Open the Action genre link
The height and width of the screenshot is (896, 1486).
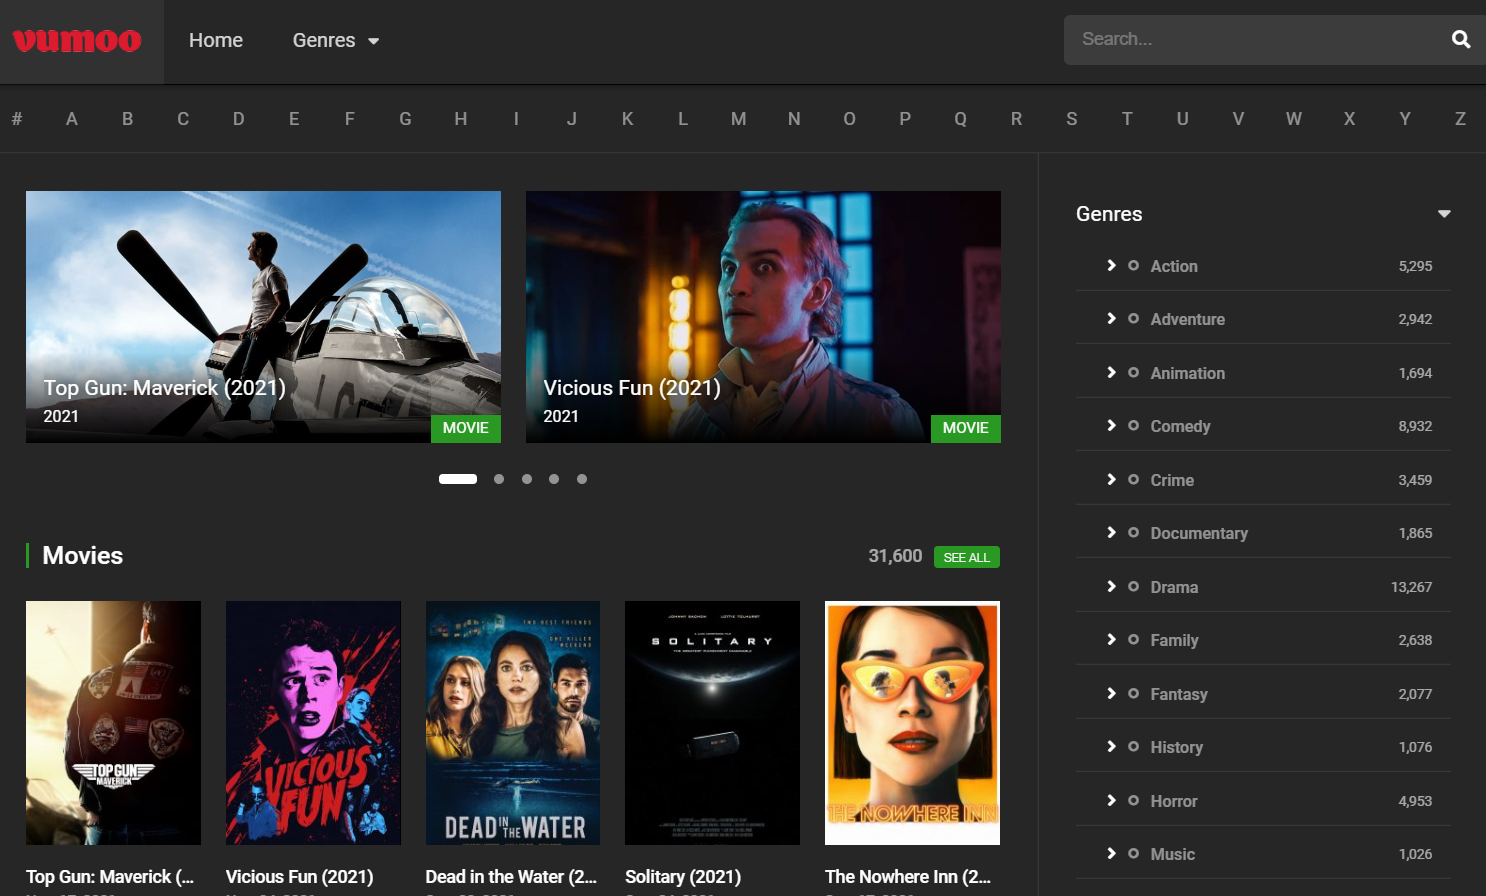point(1173,266)
